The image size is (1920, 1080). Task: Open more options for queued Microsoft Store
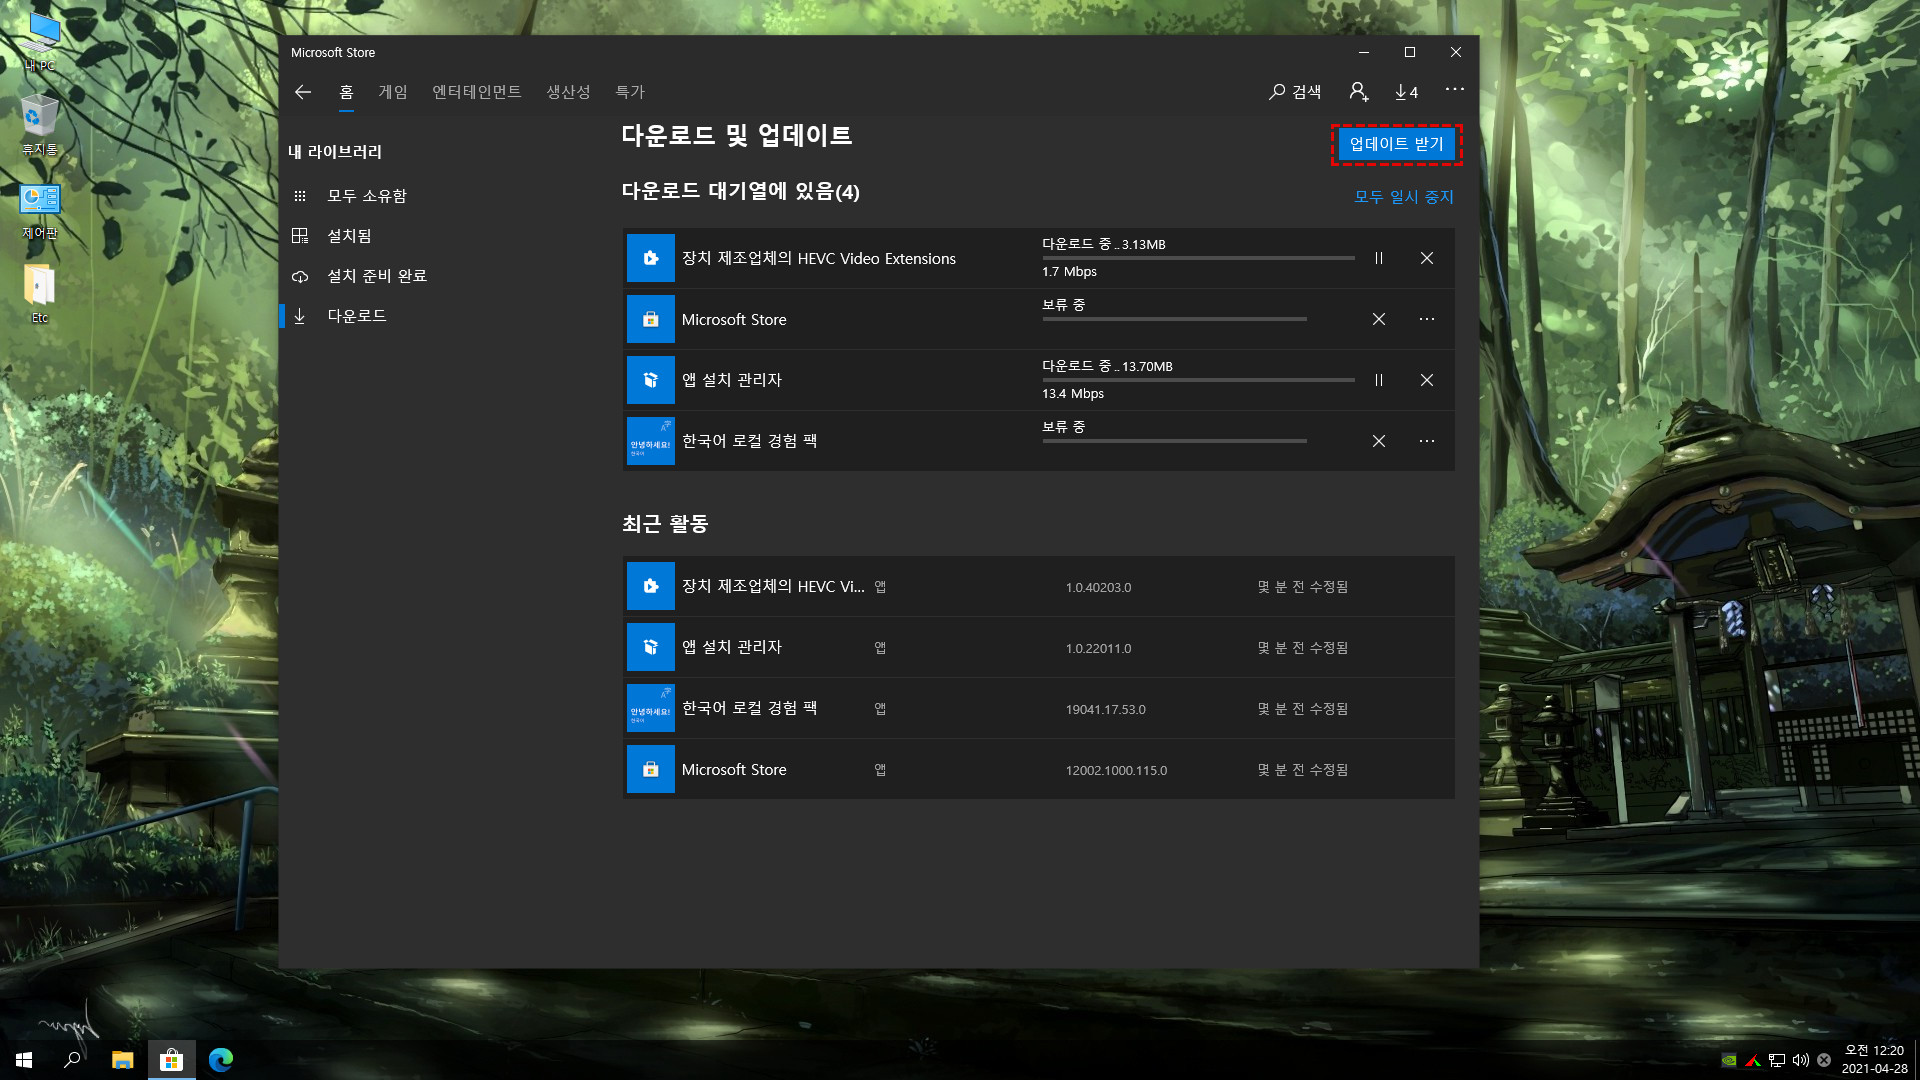(x=1427, y=319)
